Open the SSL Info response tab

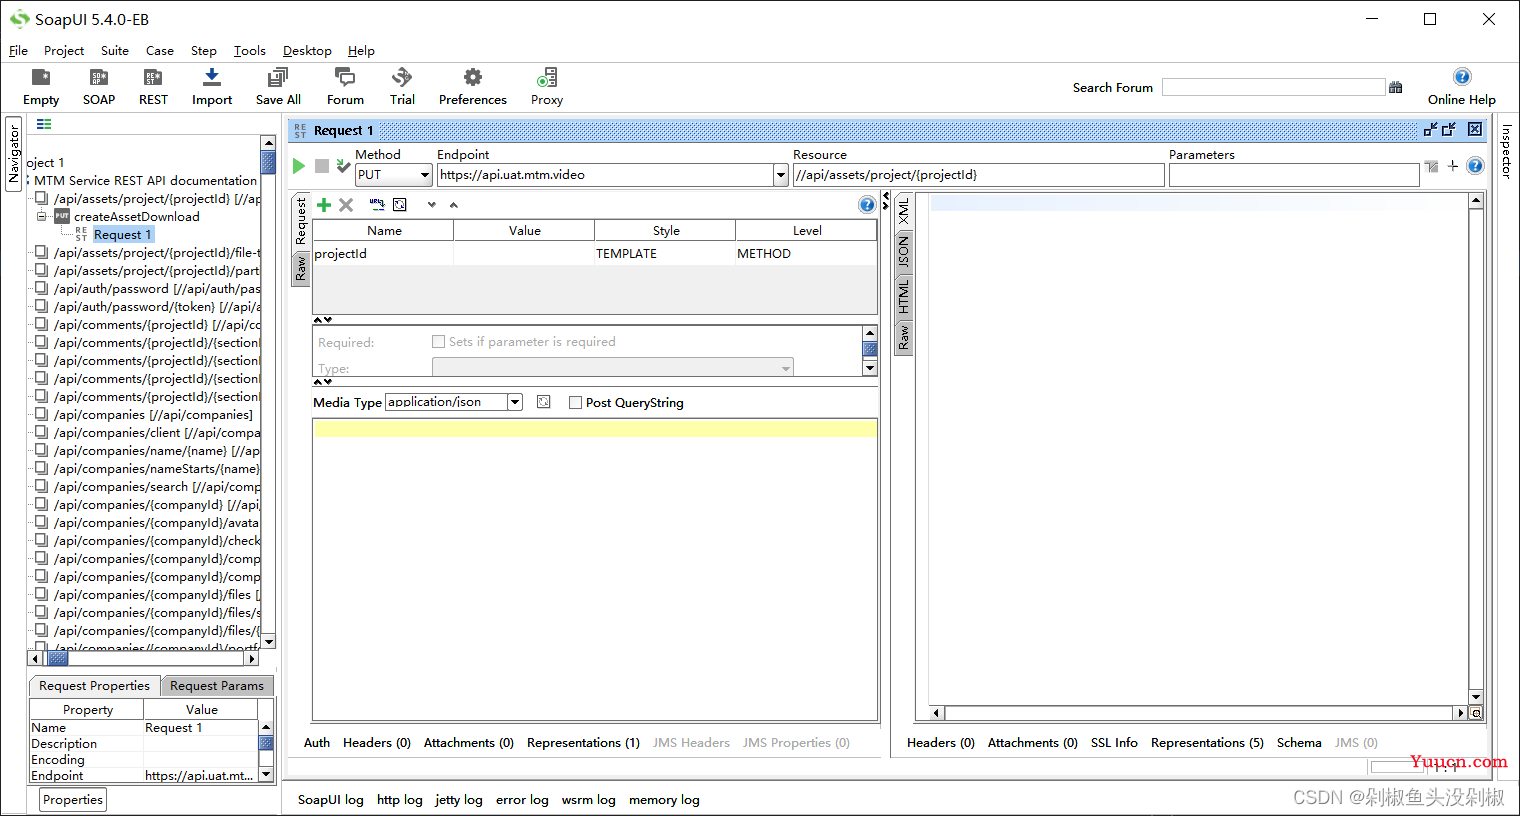[x=1114, y=743]
